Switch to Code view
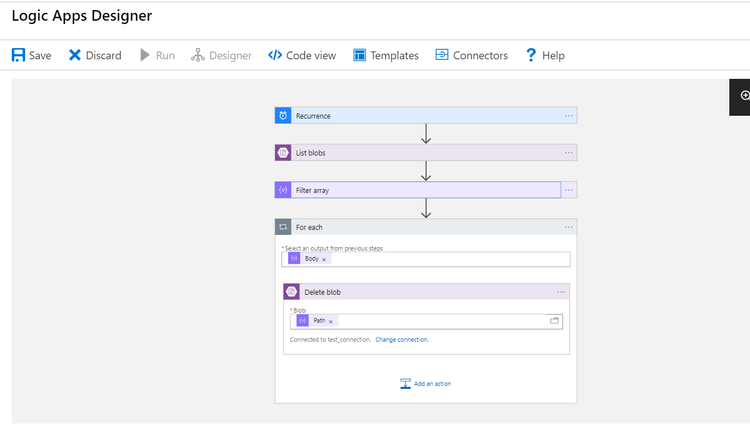The width and height of the screenshot is (750, 434). pyautogui.click(x=302, y=56)
